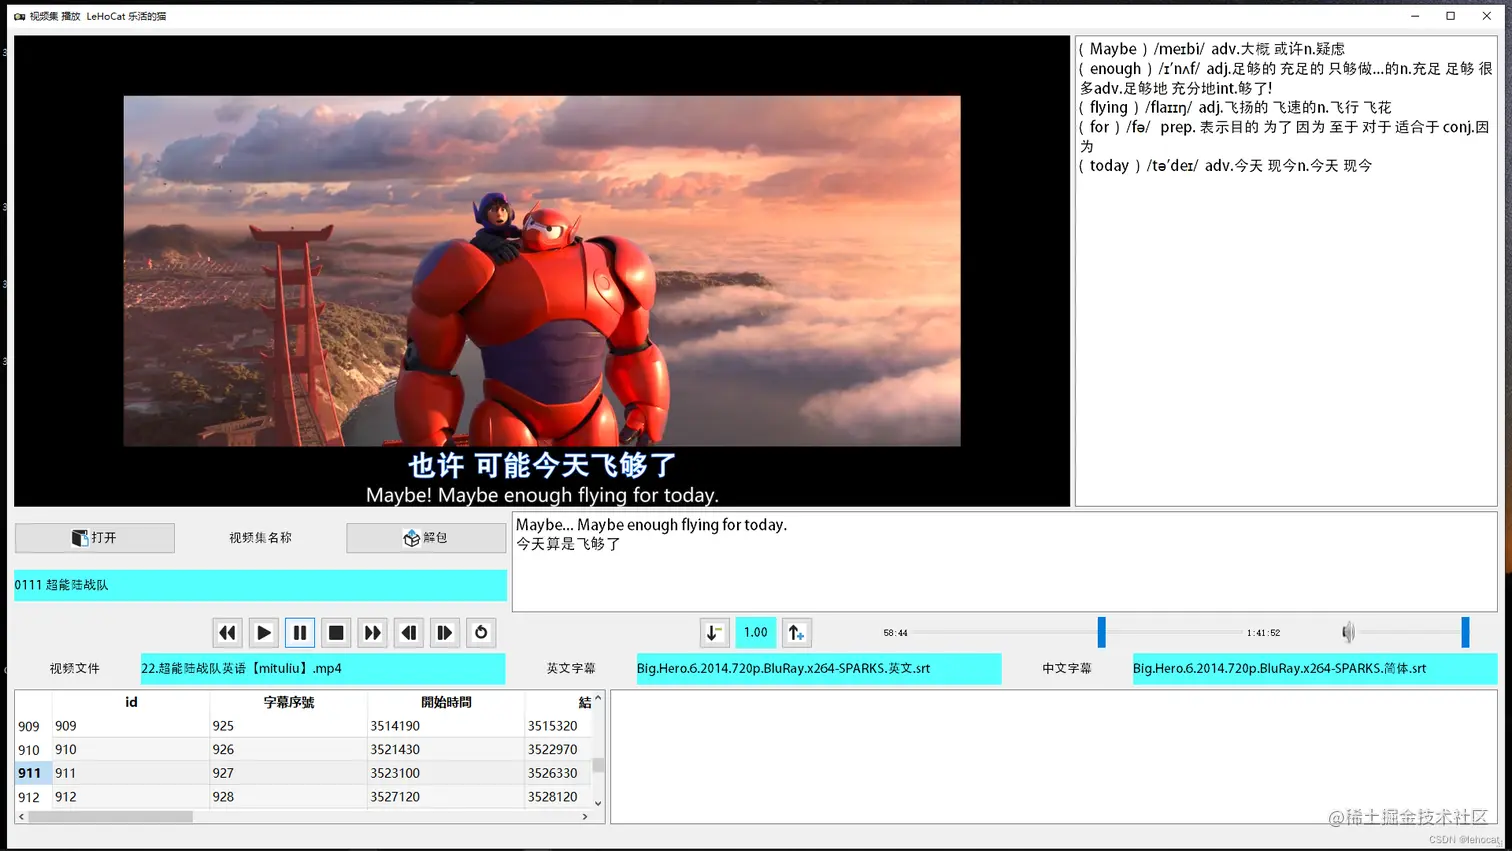This screenshot has width=1512, height=851.
Task: Click the loop/repeat current sentence icon
Action: point(481,633)
